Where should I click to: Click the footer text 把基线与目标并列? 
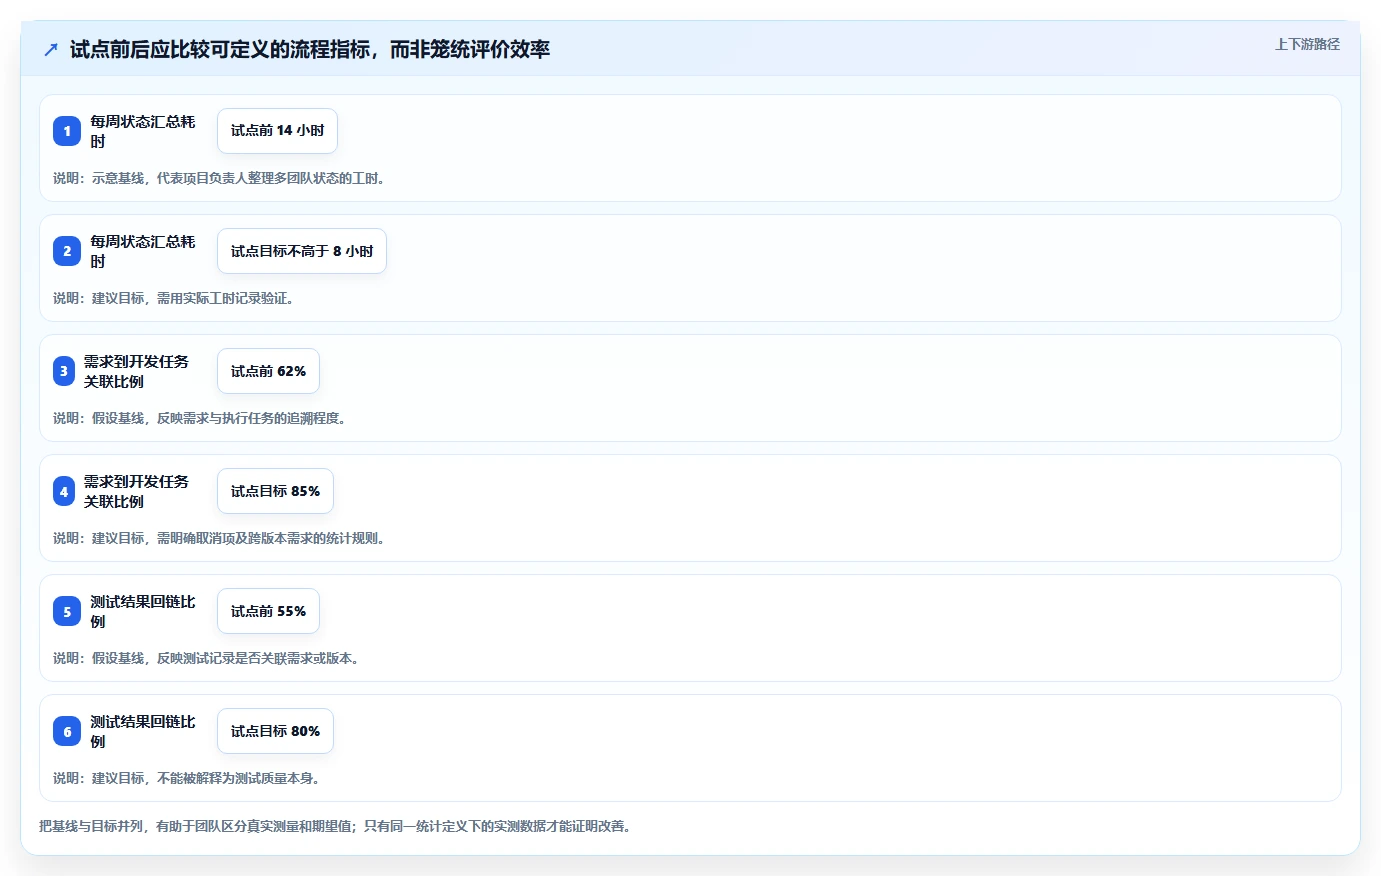point(91,826)
